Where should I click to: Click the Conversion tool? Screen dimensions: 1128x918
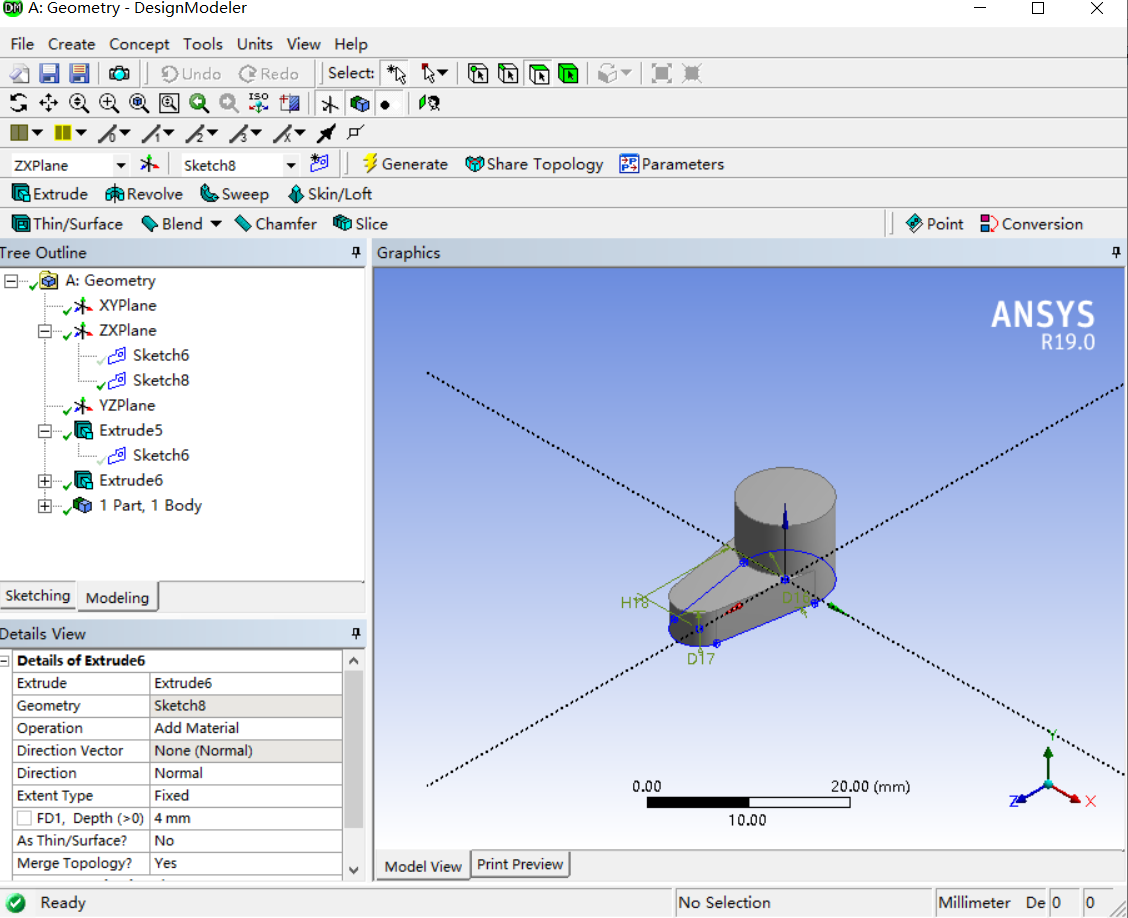(1031, 224)
